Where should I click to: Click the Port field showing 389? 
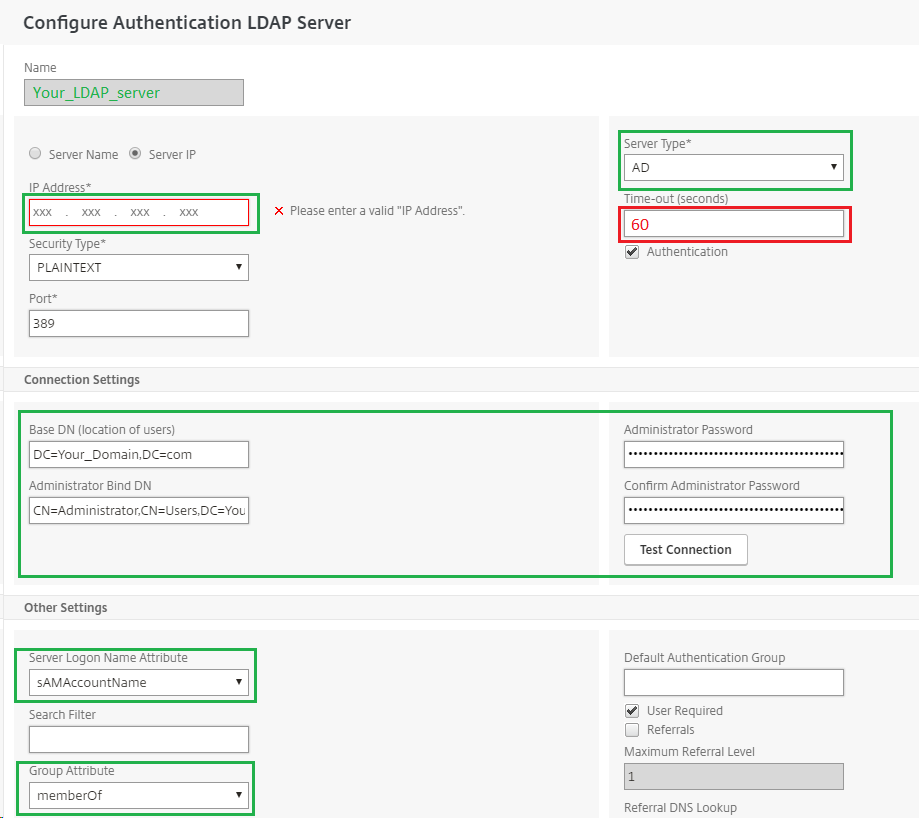[138, 323]
